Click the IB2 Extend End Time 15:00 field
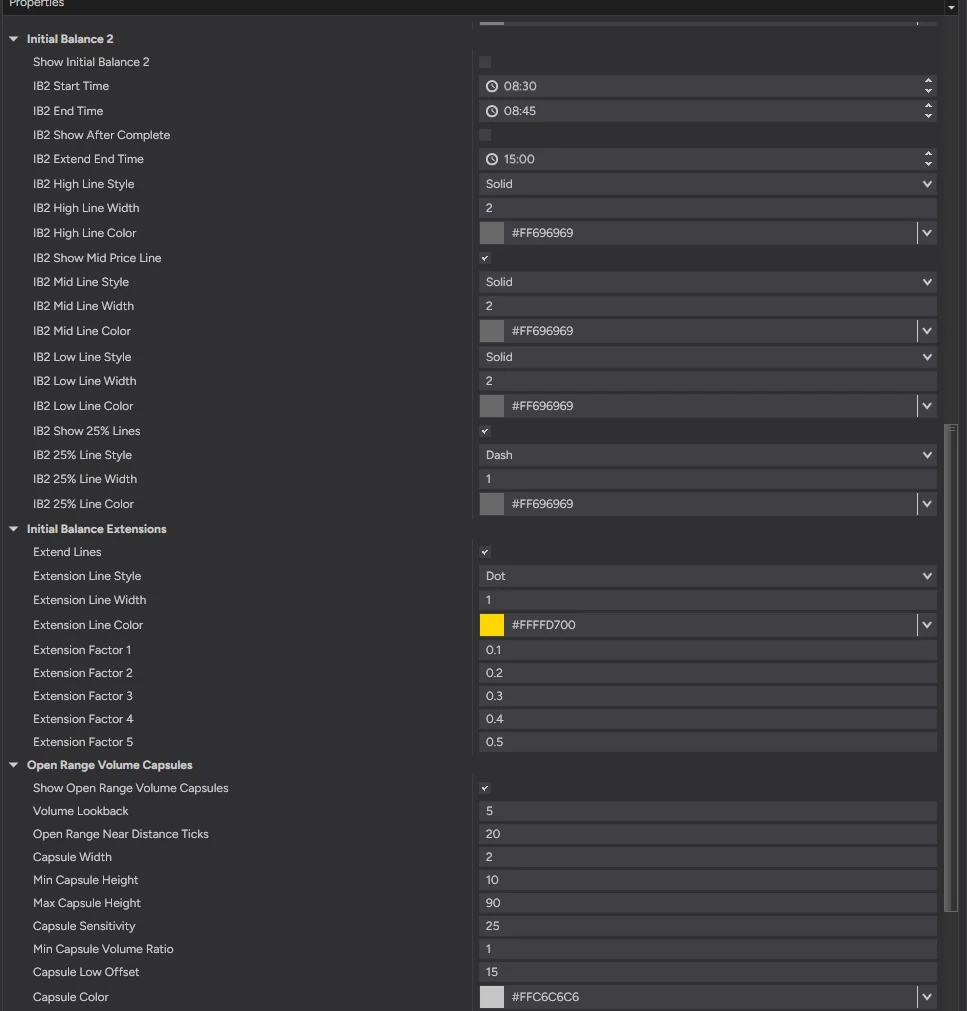Viewport: 967px width, 1011px height. point(707,159)
